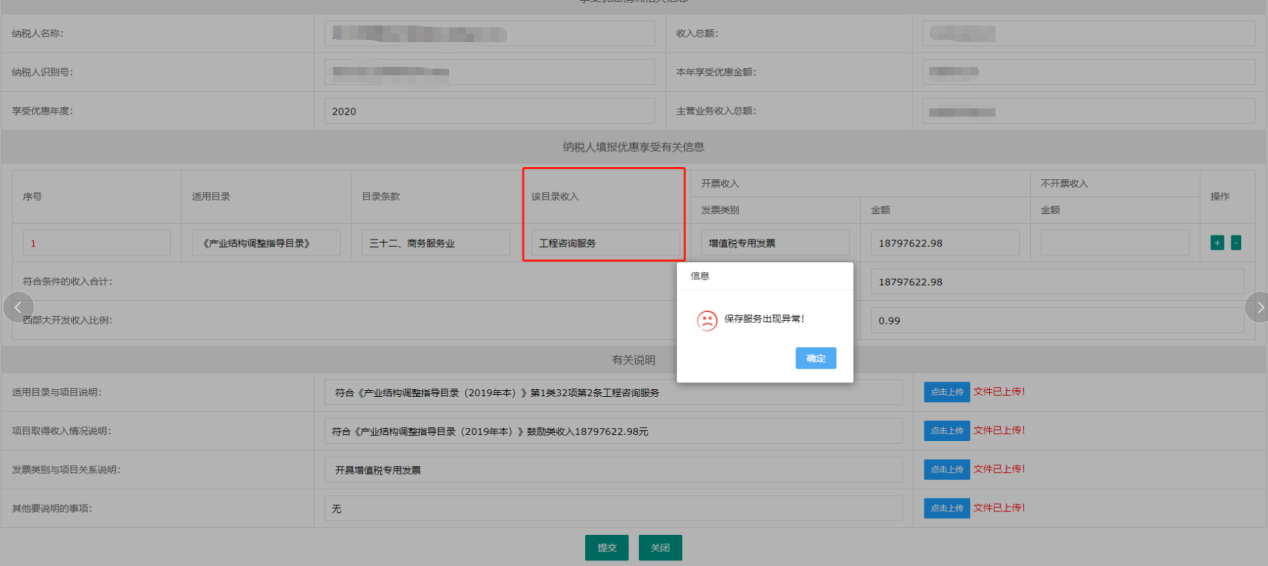Click the sad face icon in dialog
This screenshot has width=1268, height=566.
coord(707,320)
